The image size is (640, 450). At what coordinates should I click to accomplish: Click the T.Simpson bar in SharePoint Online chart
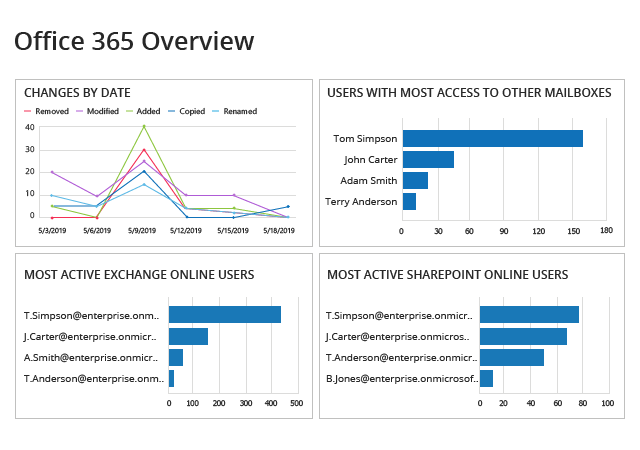[x=529, y=314]
